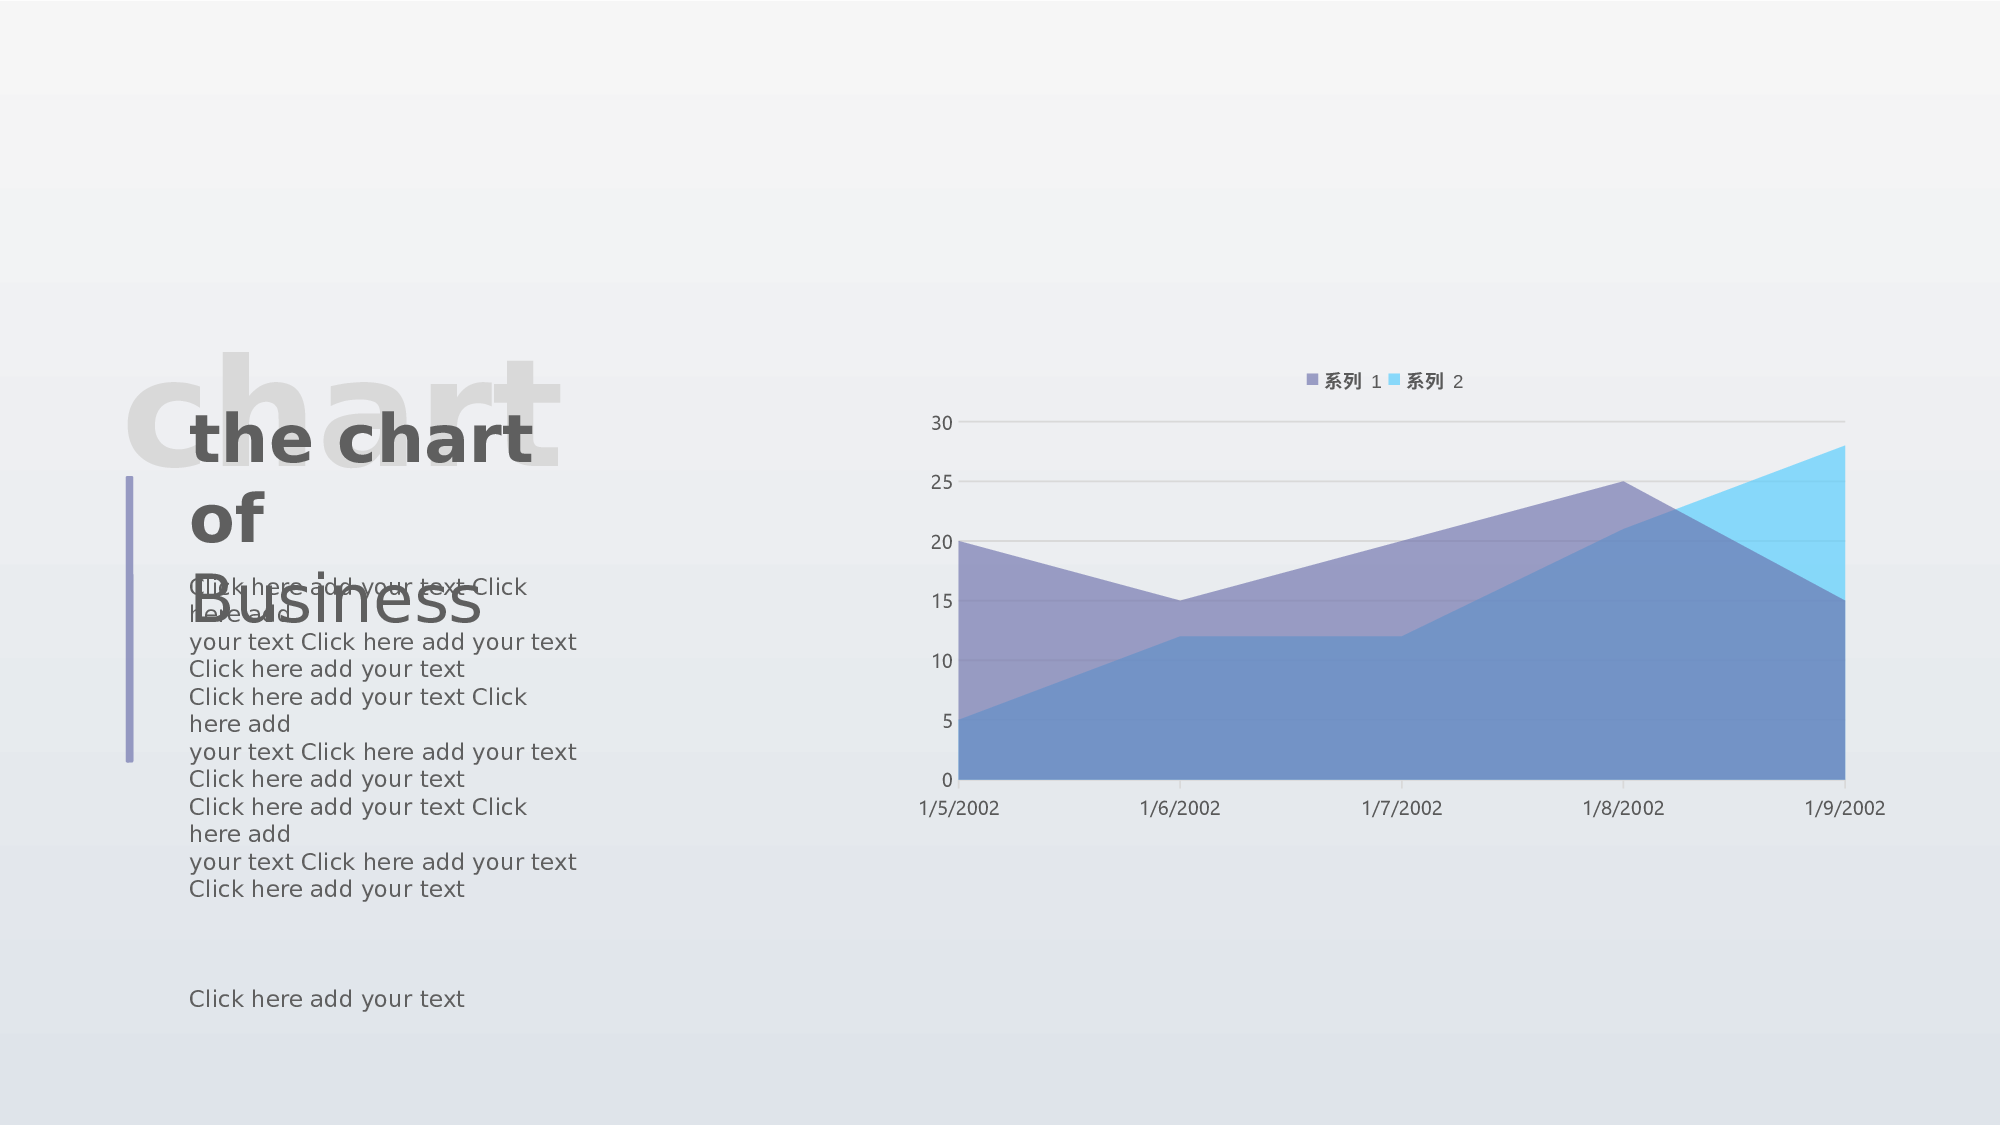Click the 1/9/2002 axis date label

tap(1845, 808)
